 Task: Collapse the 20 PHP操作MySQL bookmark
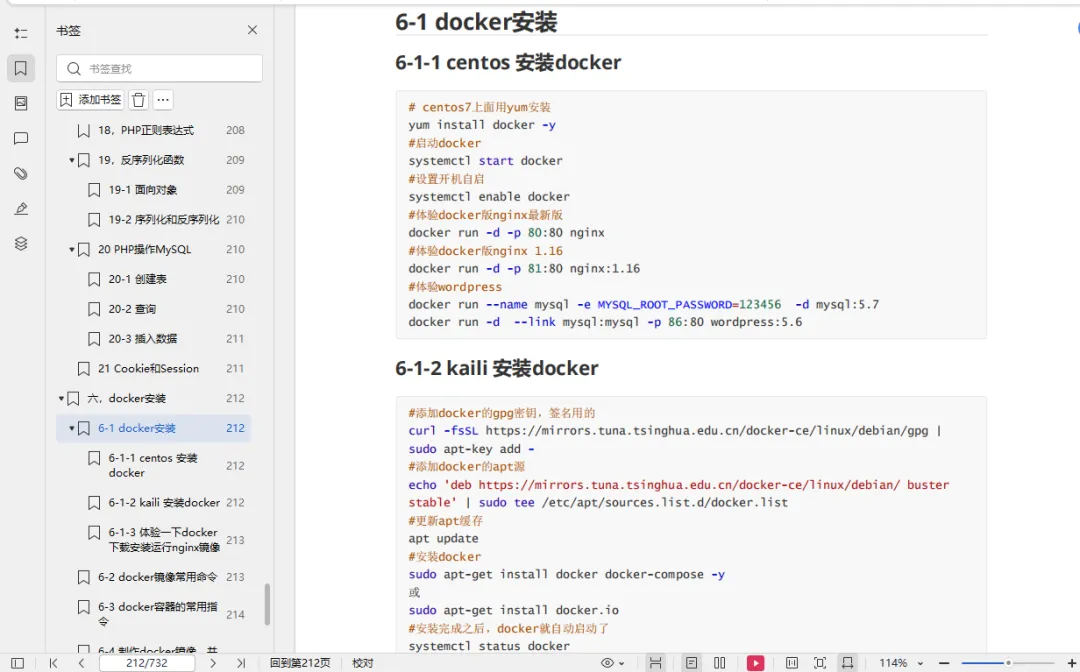click(72, 249)
